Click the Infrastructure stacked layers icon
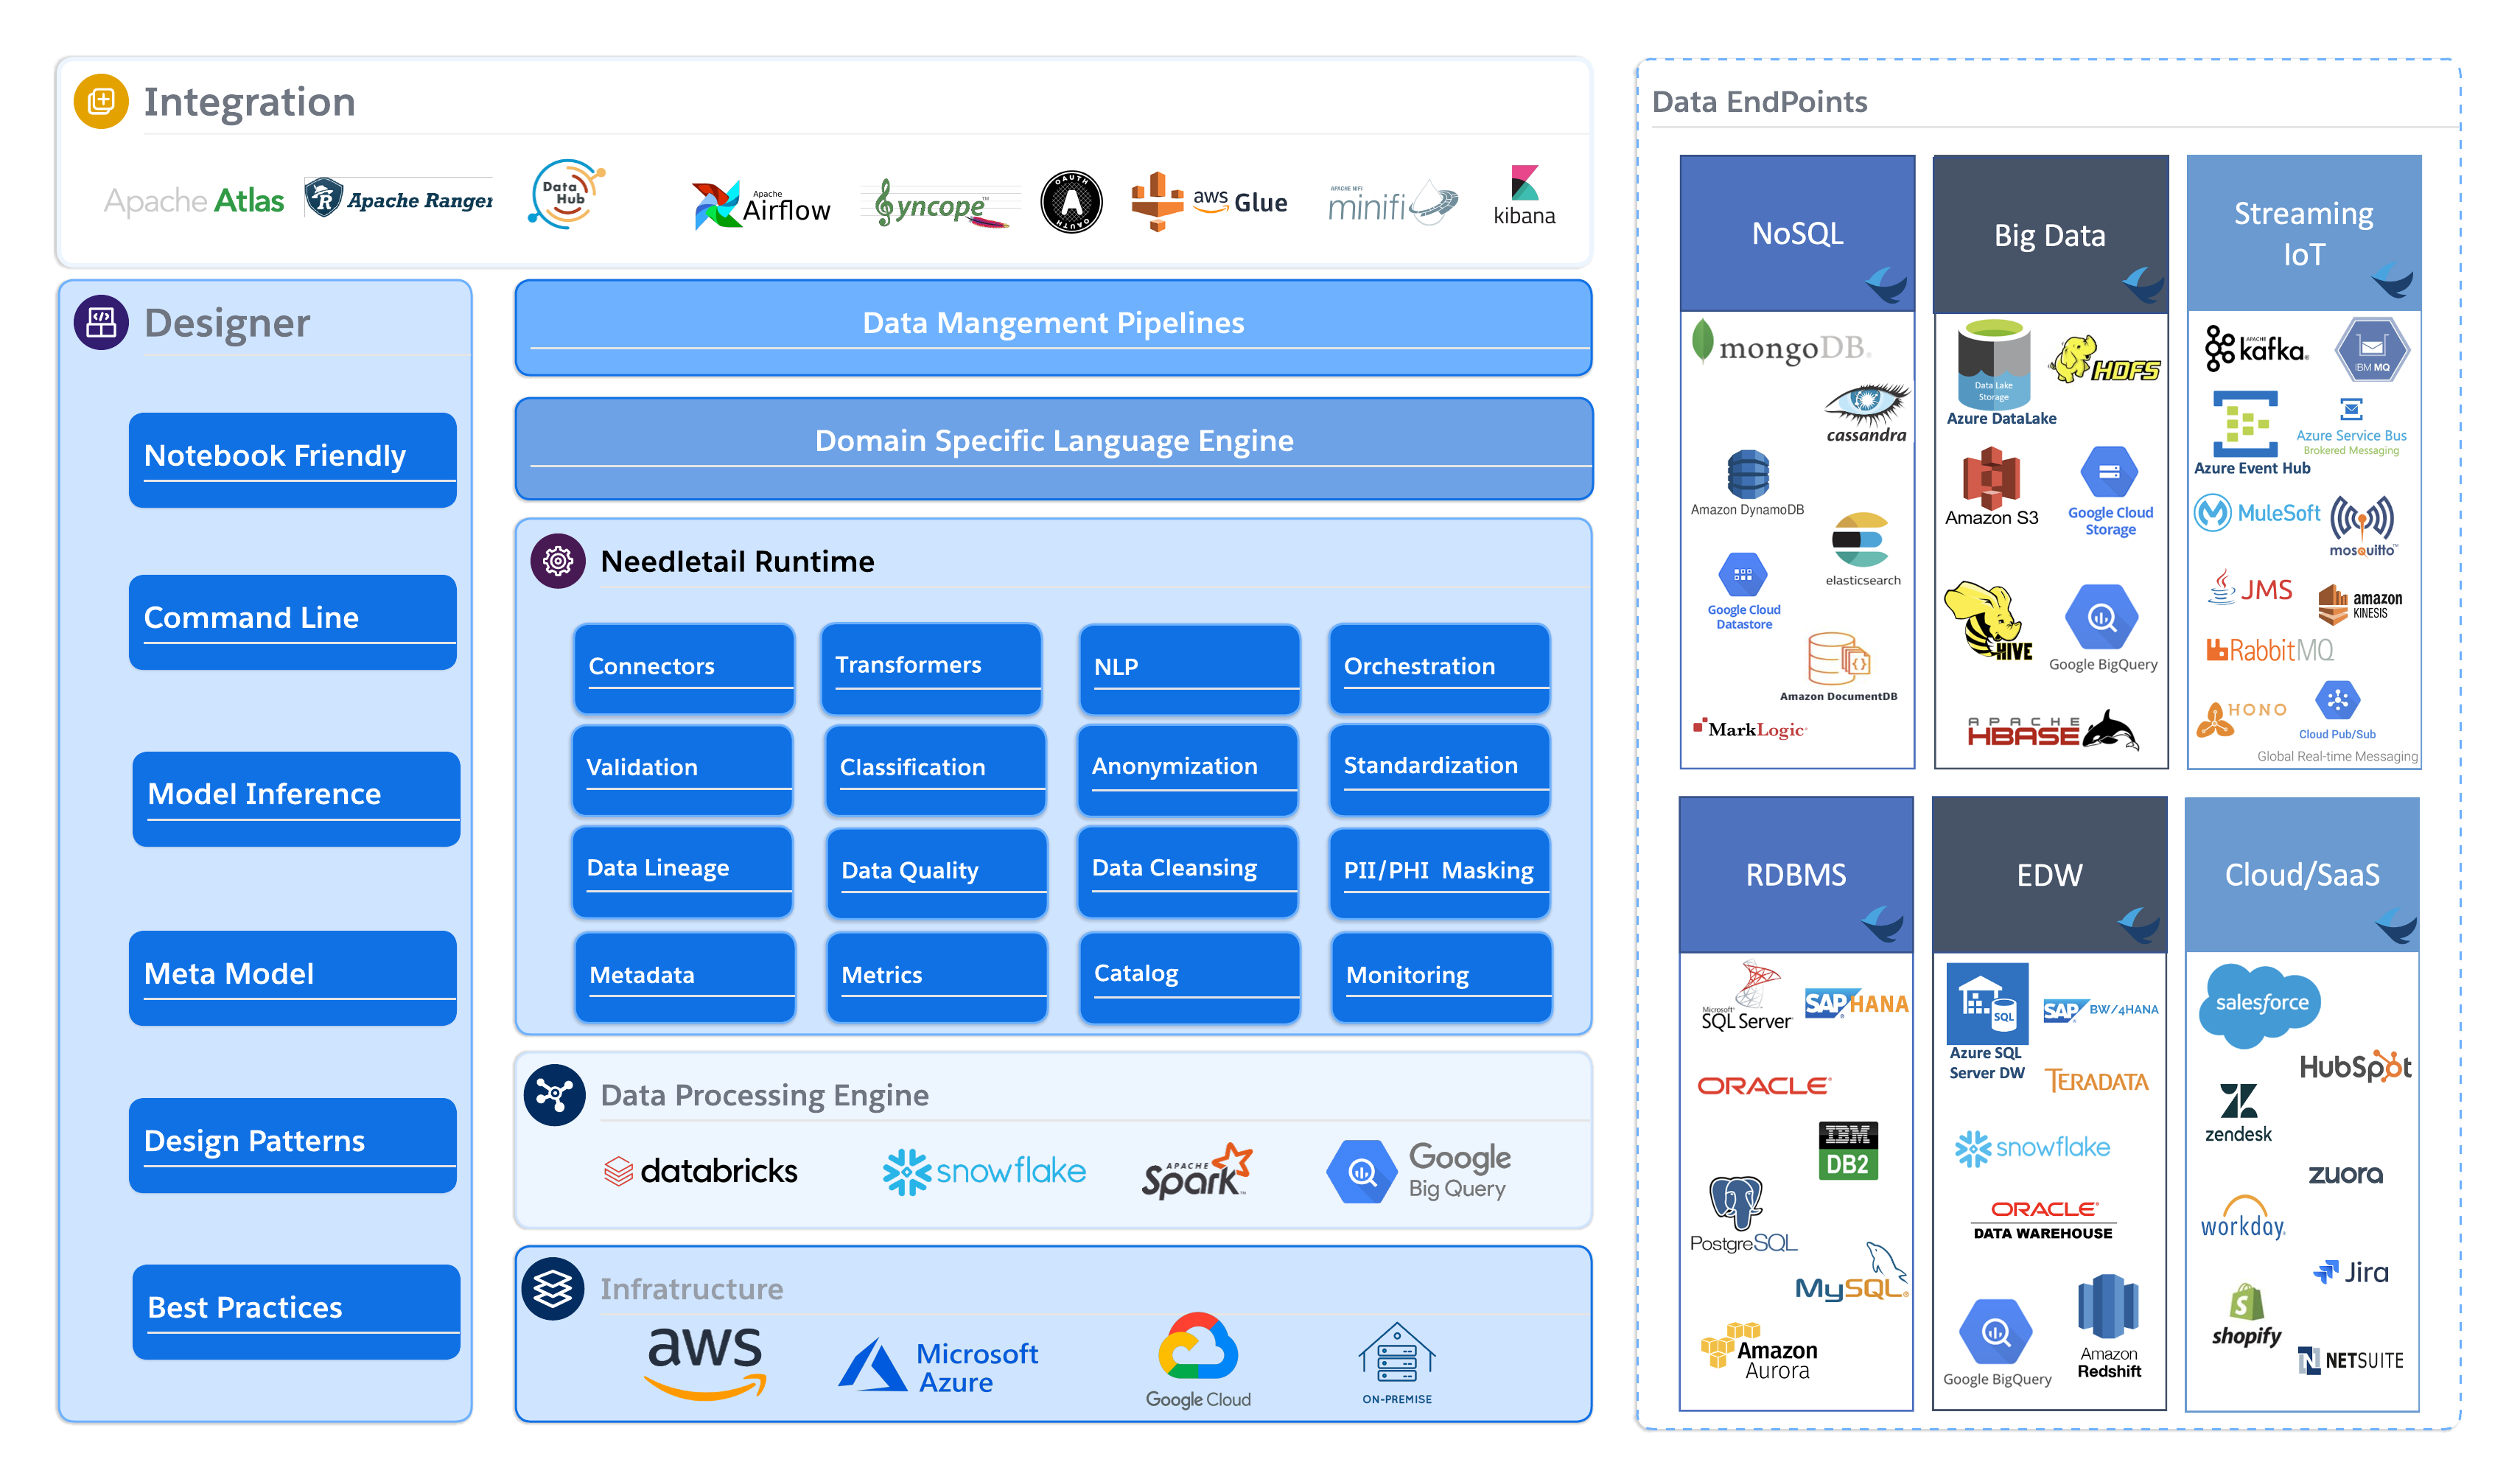The width and height of the screenshot is (2520, 1479). click(x=552, y=1288)
